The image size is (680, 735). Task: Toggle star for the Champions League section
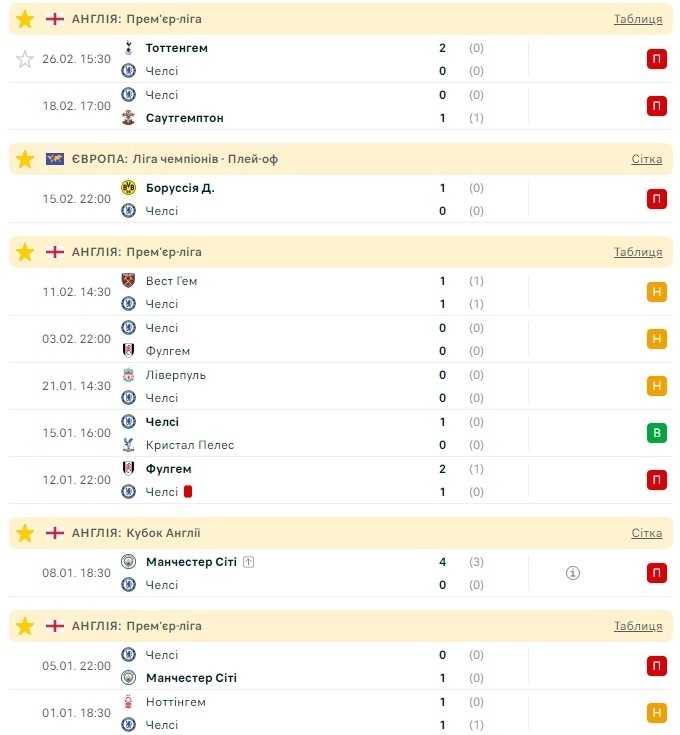[x=25, y=159]
